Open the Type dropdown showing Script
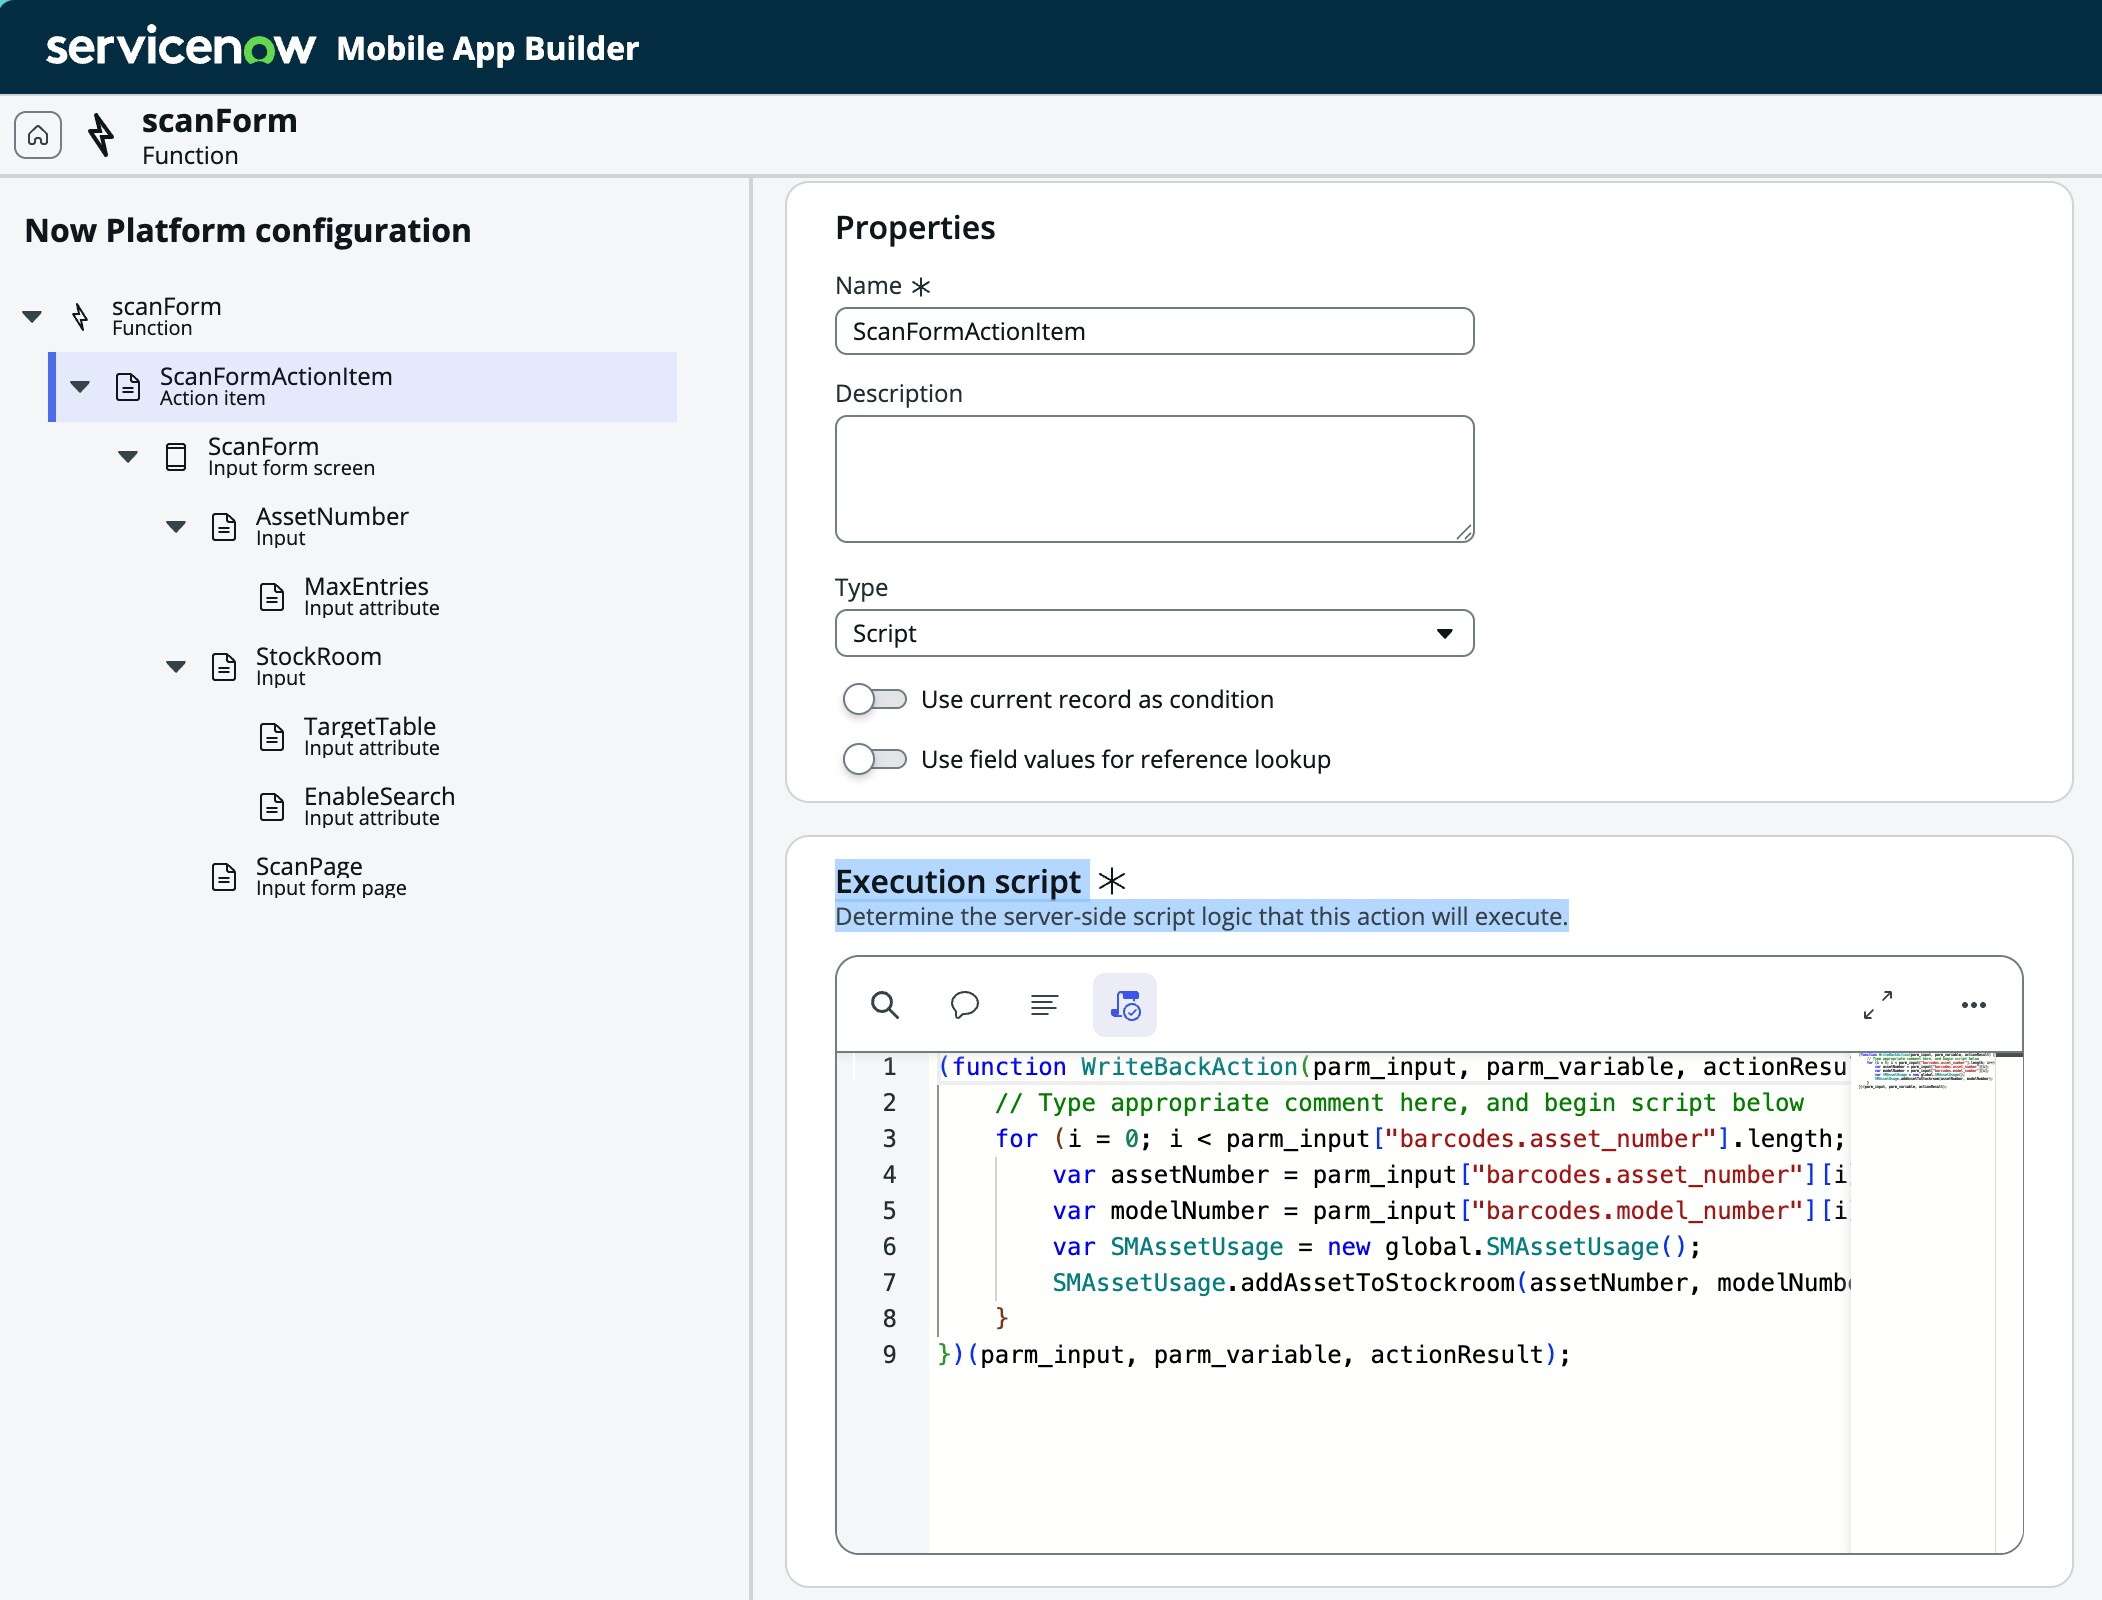2102x1600 pixels. (1154, 633)
